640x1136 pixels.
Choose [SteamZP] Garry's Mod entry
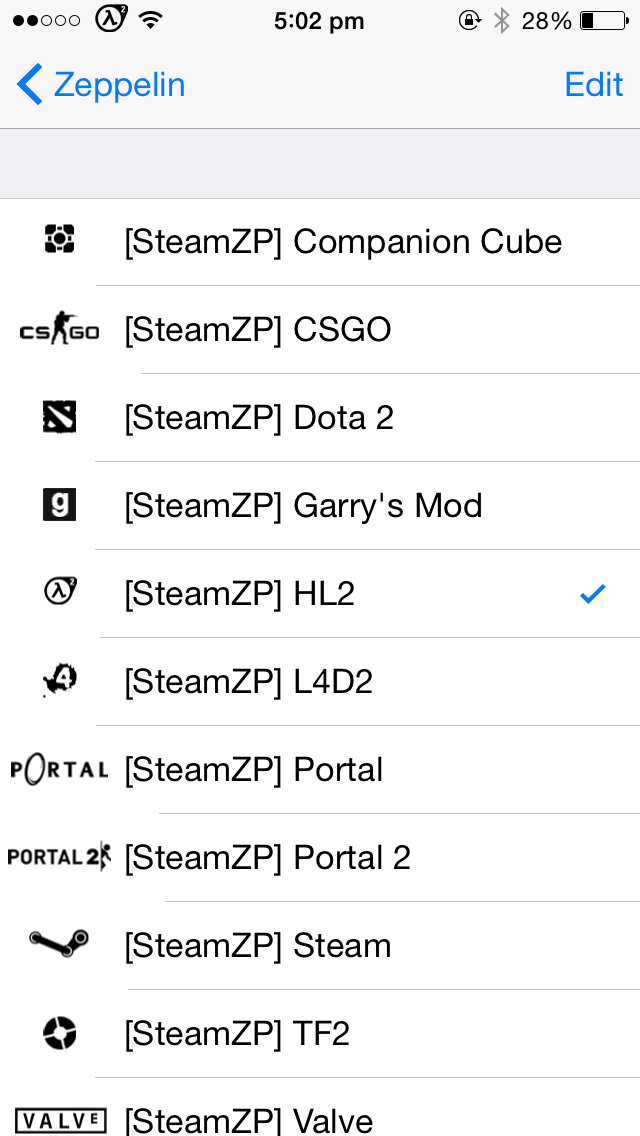point(320,506)
